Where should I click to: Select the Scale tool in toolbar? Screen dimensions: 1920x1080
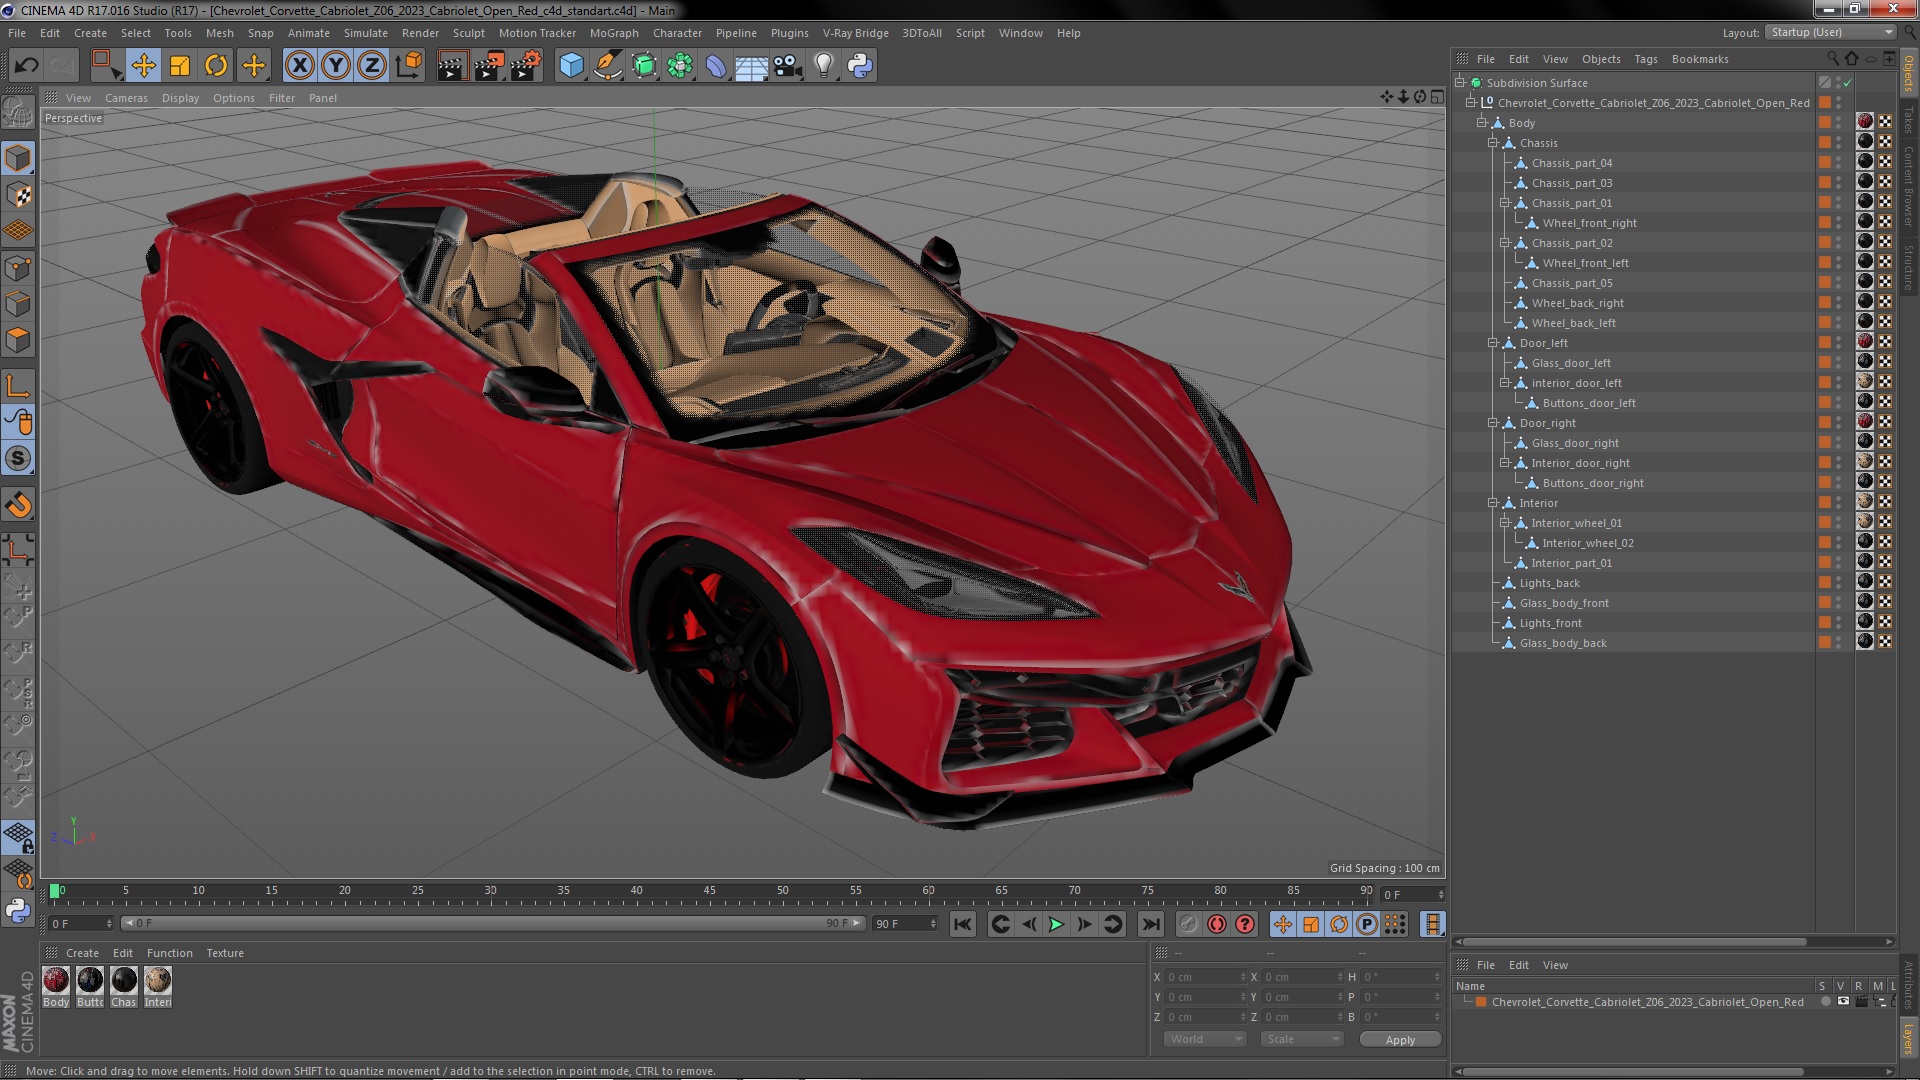tap(180, 66)
